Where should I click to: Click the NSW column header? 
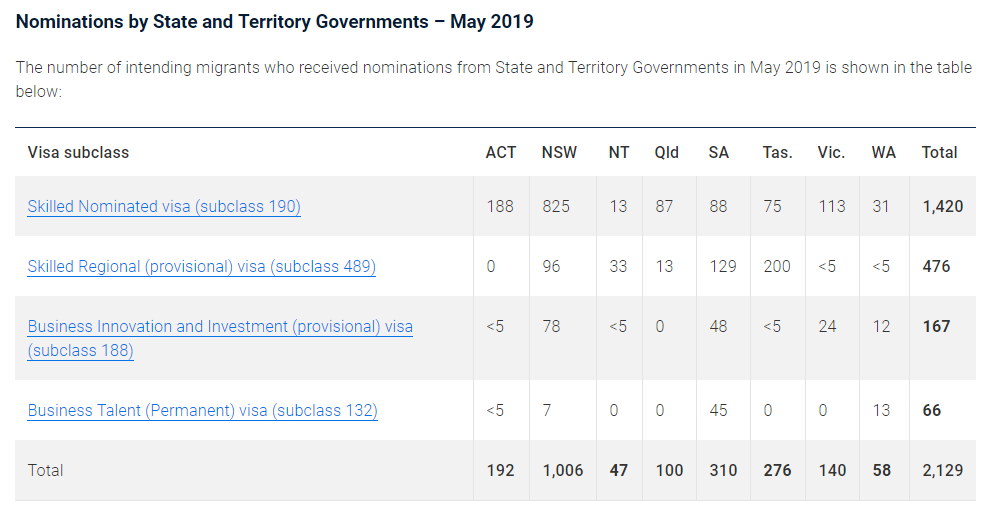tap(559, 153)
